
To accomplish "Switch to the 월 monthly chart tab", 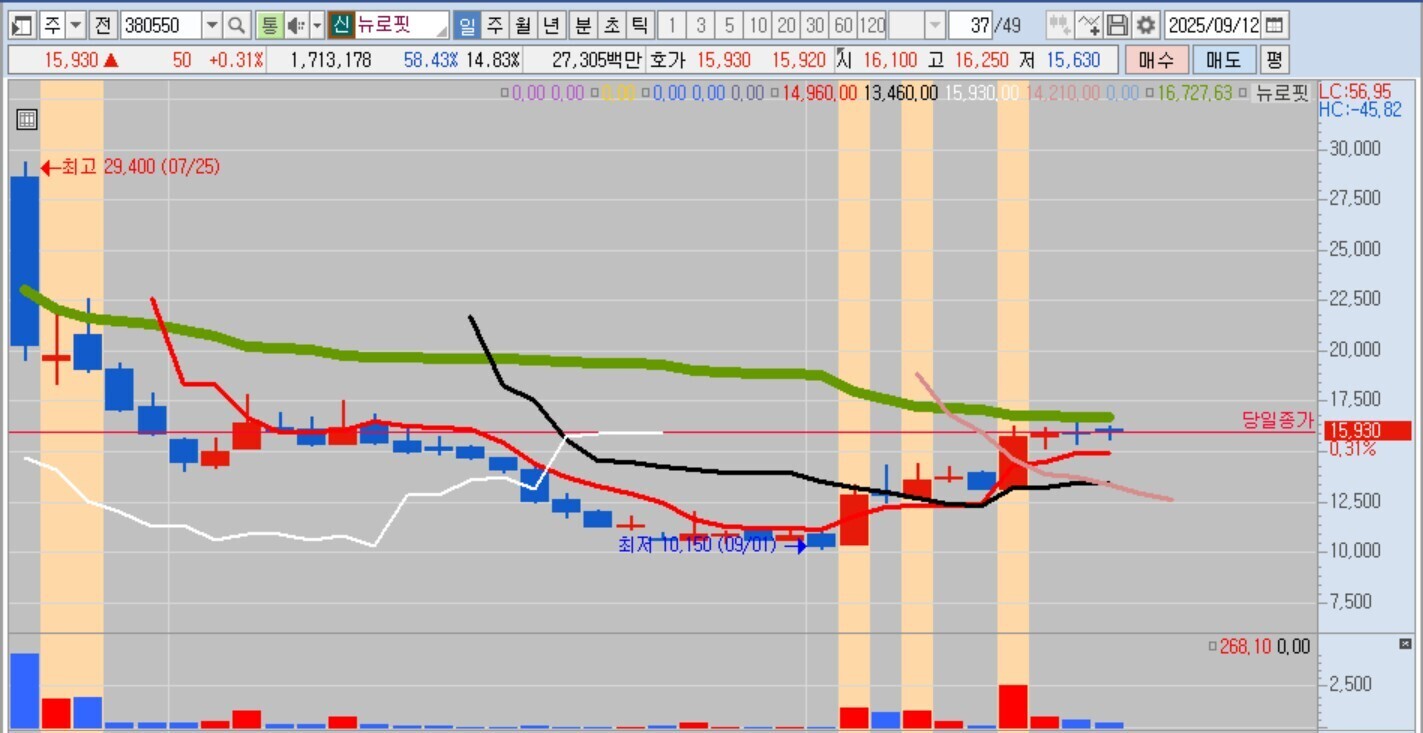I will tap(522, 25).
